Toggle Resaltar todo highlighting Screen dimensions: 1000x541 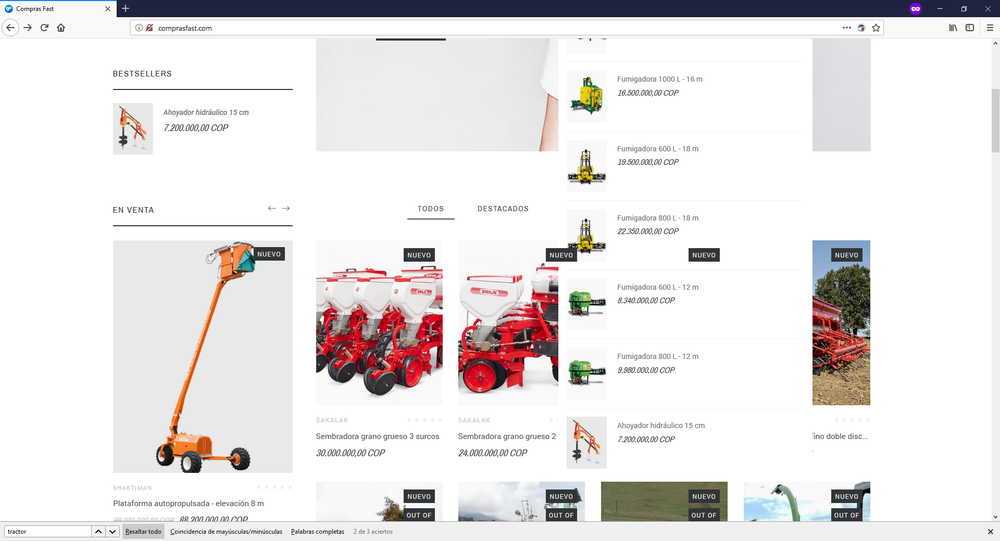click(x=143, y=531)
